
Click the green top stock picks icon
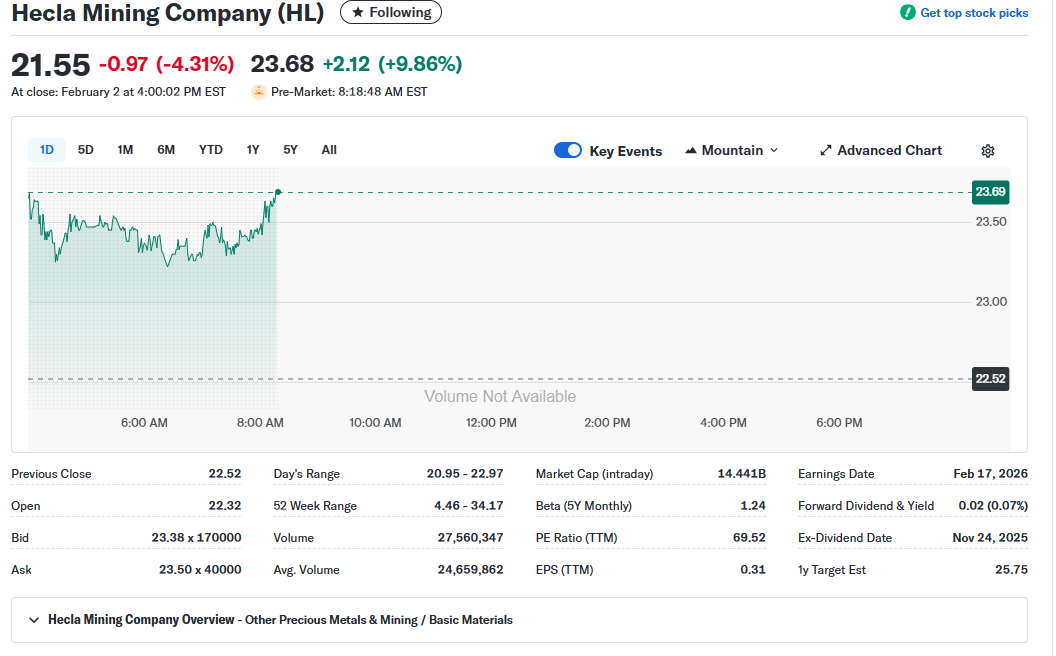[907, 13]
